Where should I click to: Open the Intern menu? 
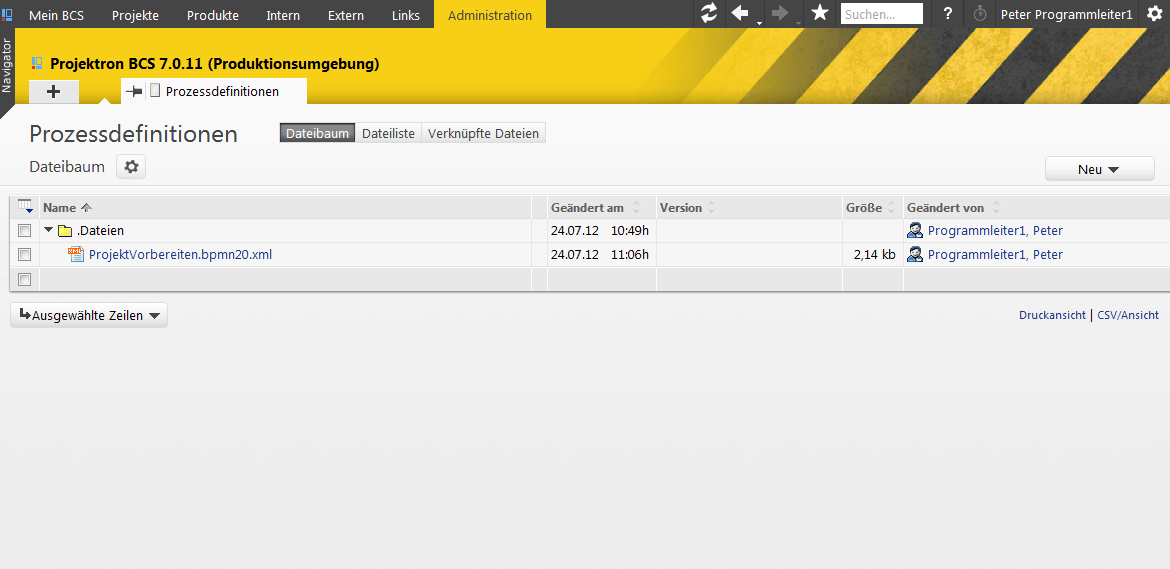click(283, 15)
